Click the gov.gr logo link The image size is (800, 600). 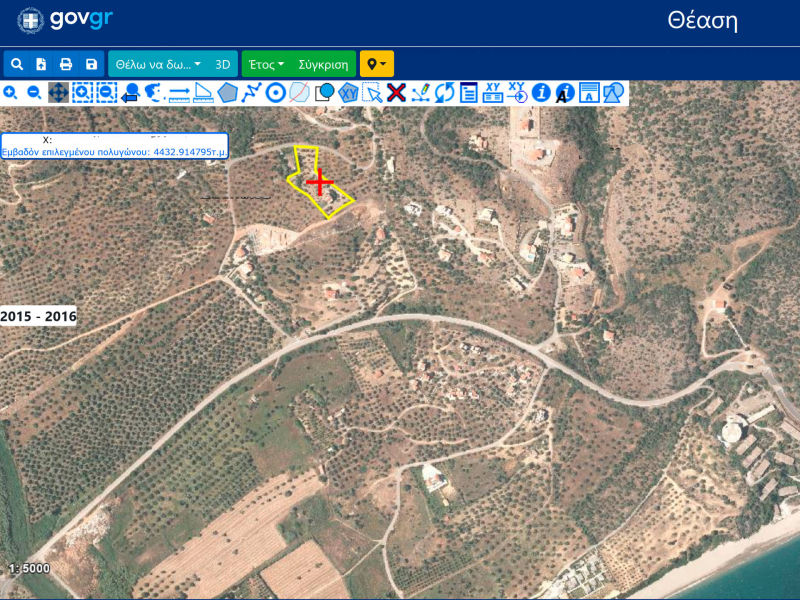click(x=65, y=20)
